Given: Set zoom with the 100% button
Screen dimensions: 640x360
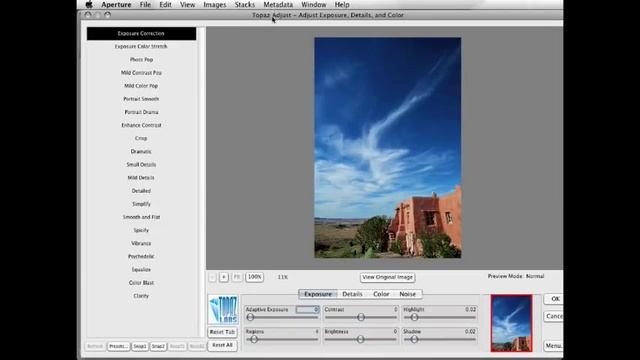Looking at the screenshot, I should [x=254, y=277].
